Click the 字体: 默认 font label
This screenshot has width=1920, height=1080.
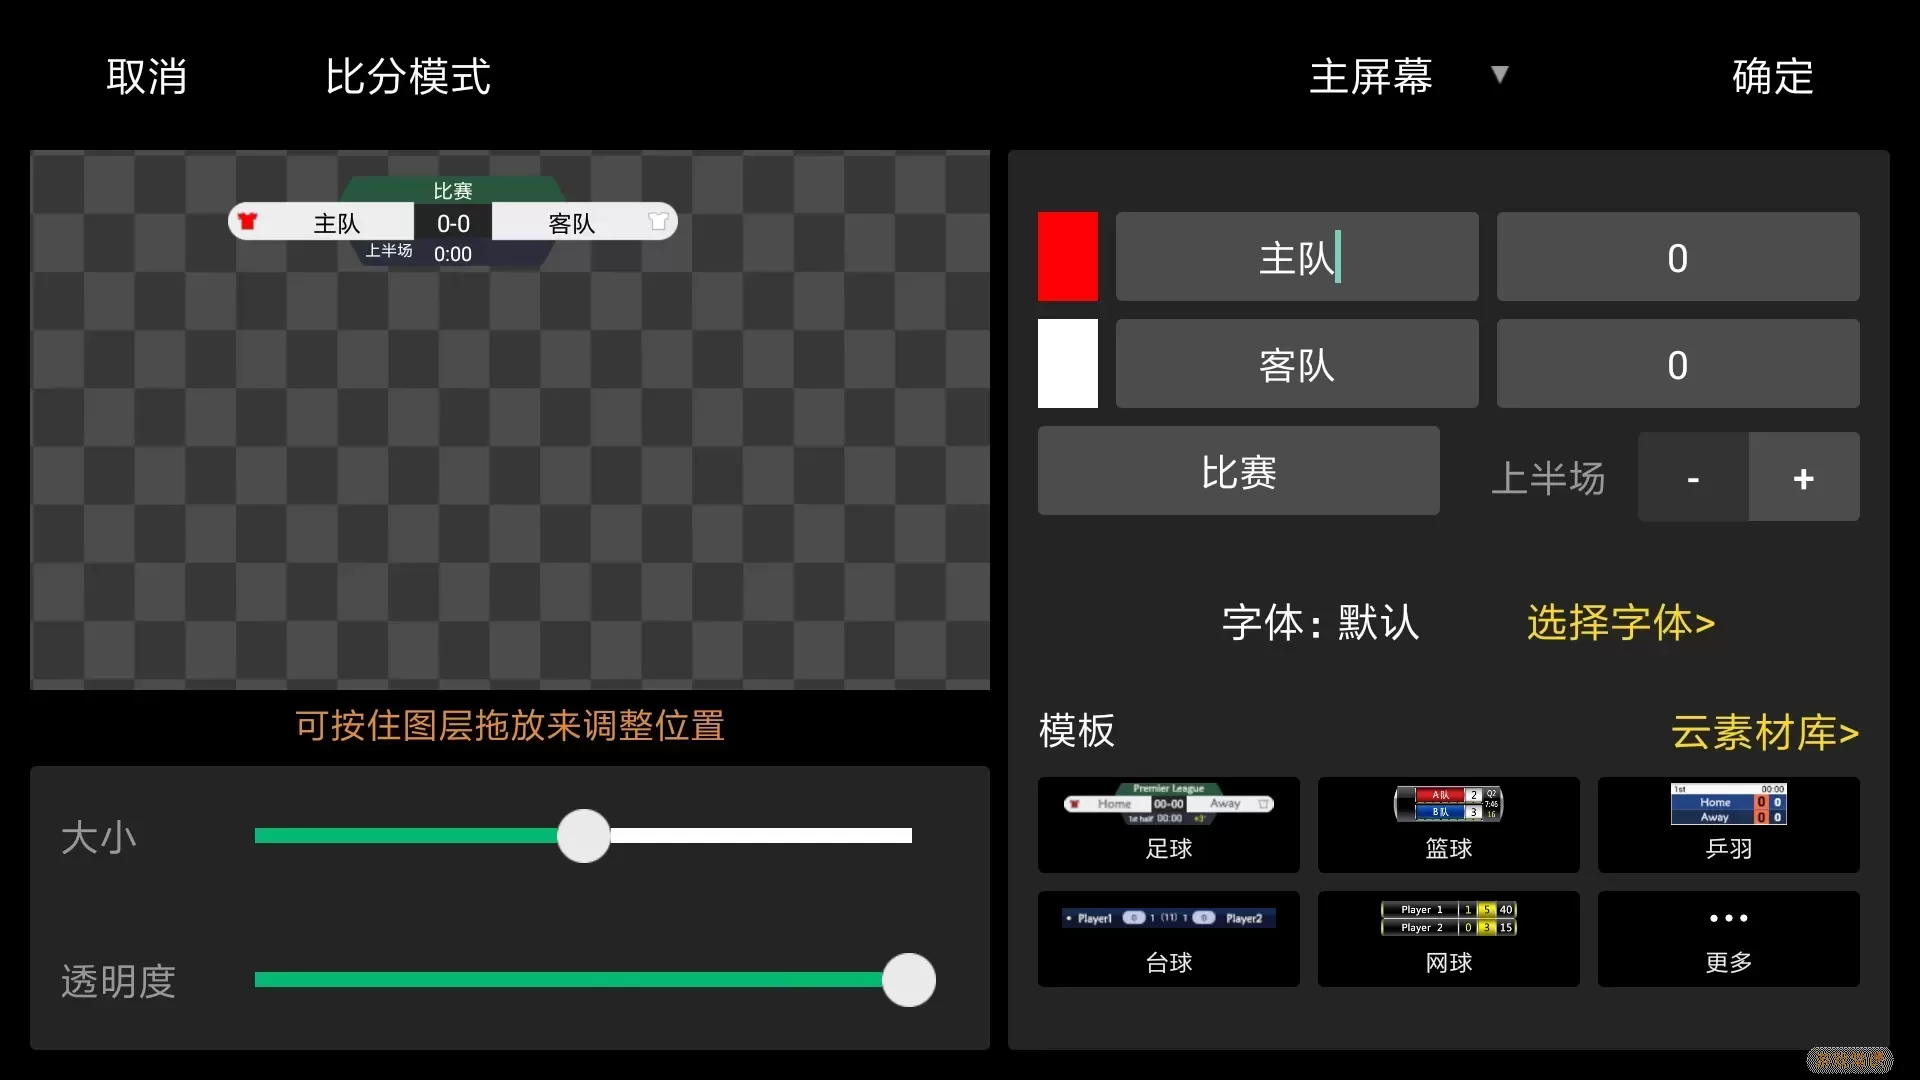[1320, 622]
